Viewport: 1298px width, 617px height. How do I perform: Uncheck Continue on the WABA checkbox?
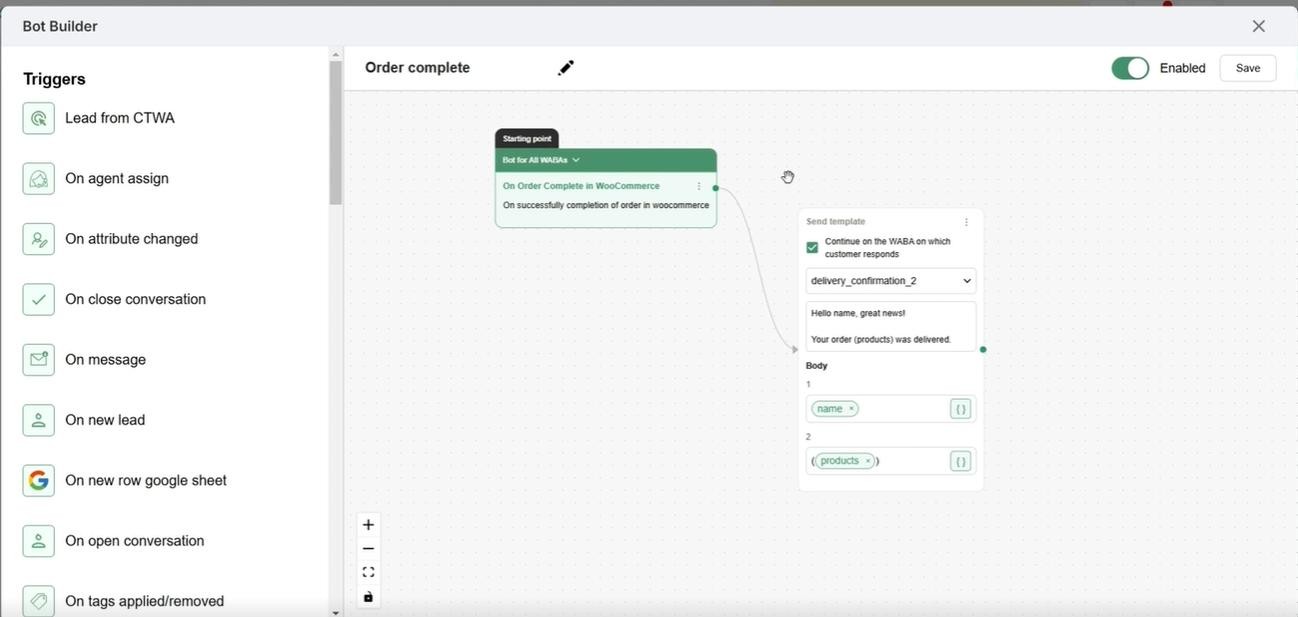coord(812,248)
